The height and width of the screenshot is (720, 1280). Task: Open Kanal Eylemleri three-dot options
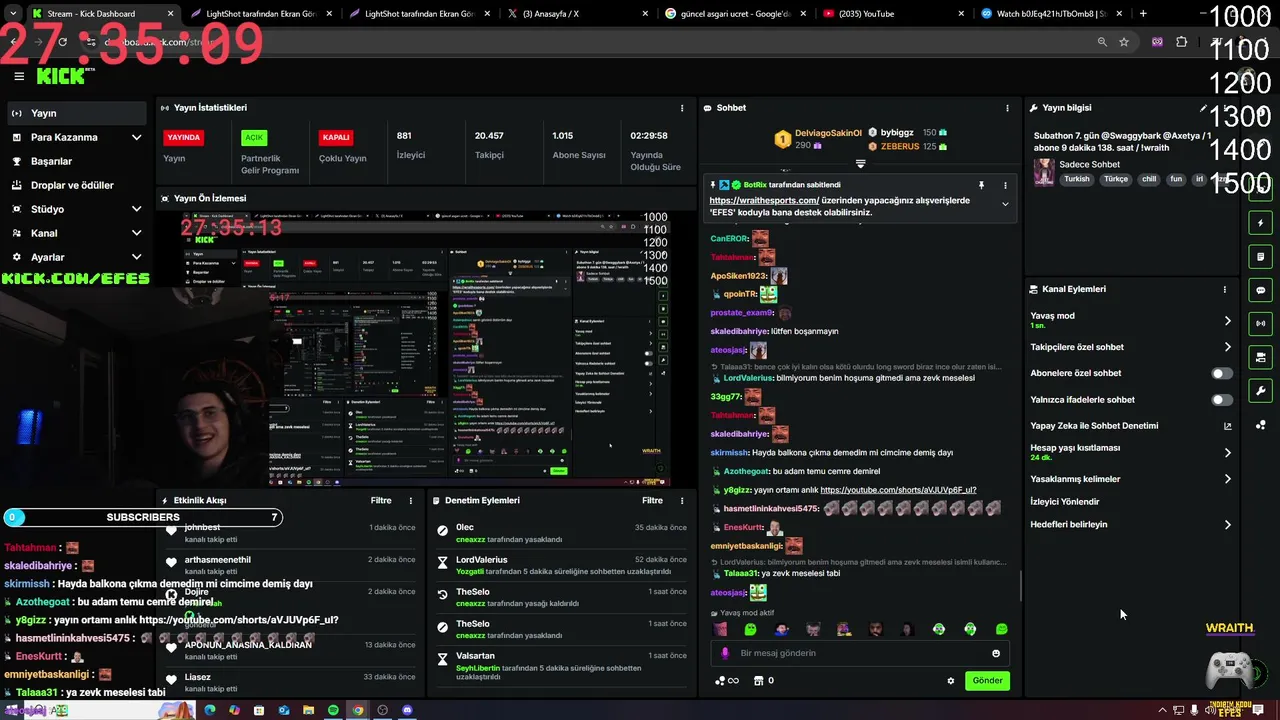pos(1224,289)
